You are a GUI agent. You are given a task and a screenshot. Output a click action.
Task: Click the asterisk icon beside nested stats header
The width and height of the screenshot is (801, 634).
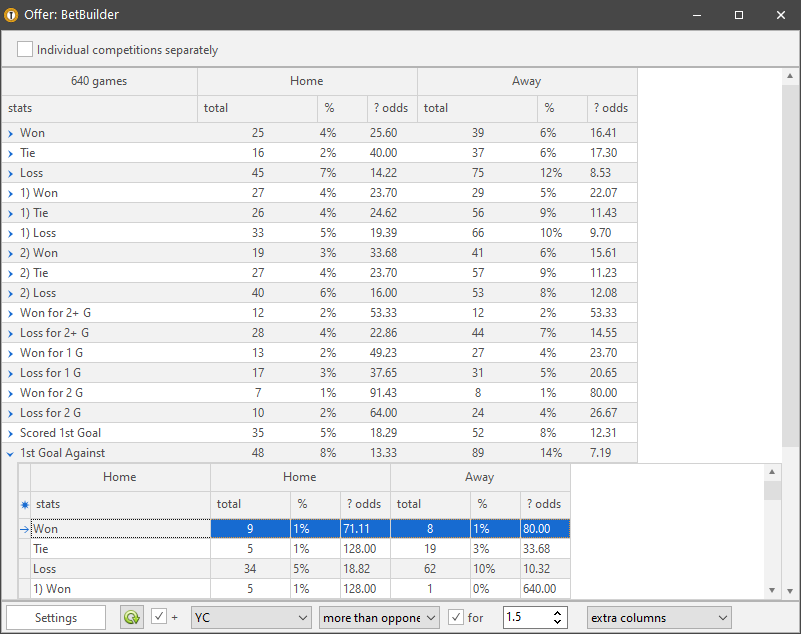click(x=24, y=505)
